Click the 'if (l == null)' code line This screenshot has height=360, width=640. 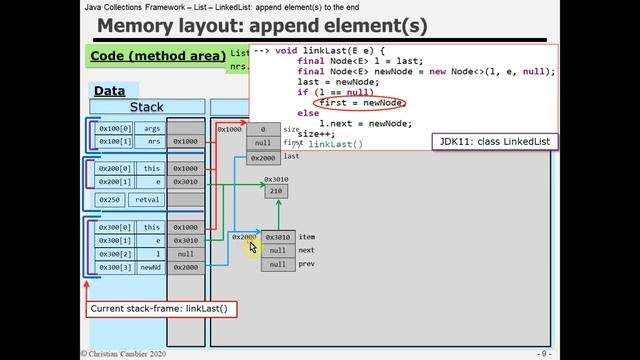(x=336, y=93)
